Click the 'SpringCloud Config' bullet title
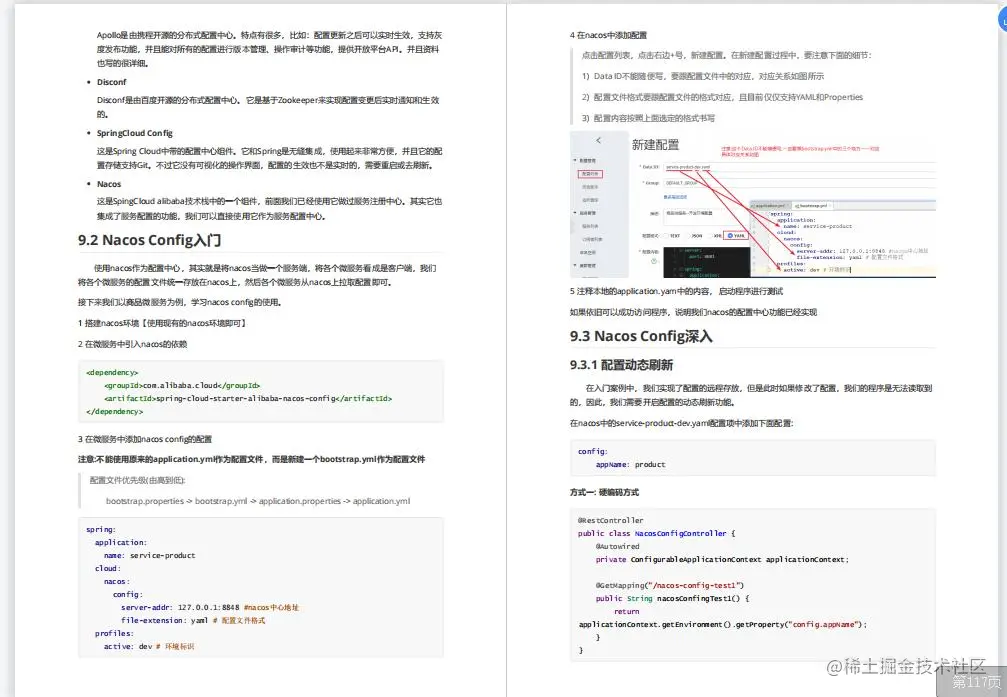 135,133
